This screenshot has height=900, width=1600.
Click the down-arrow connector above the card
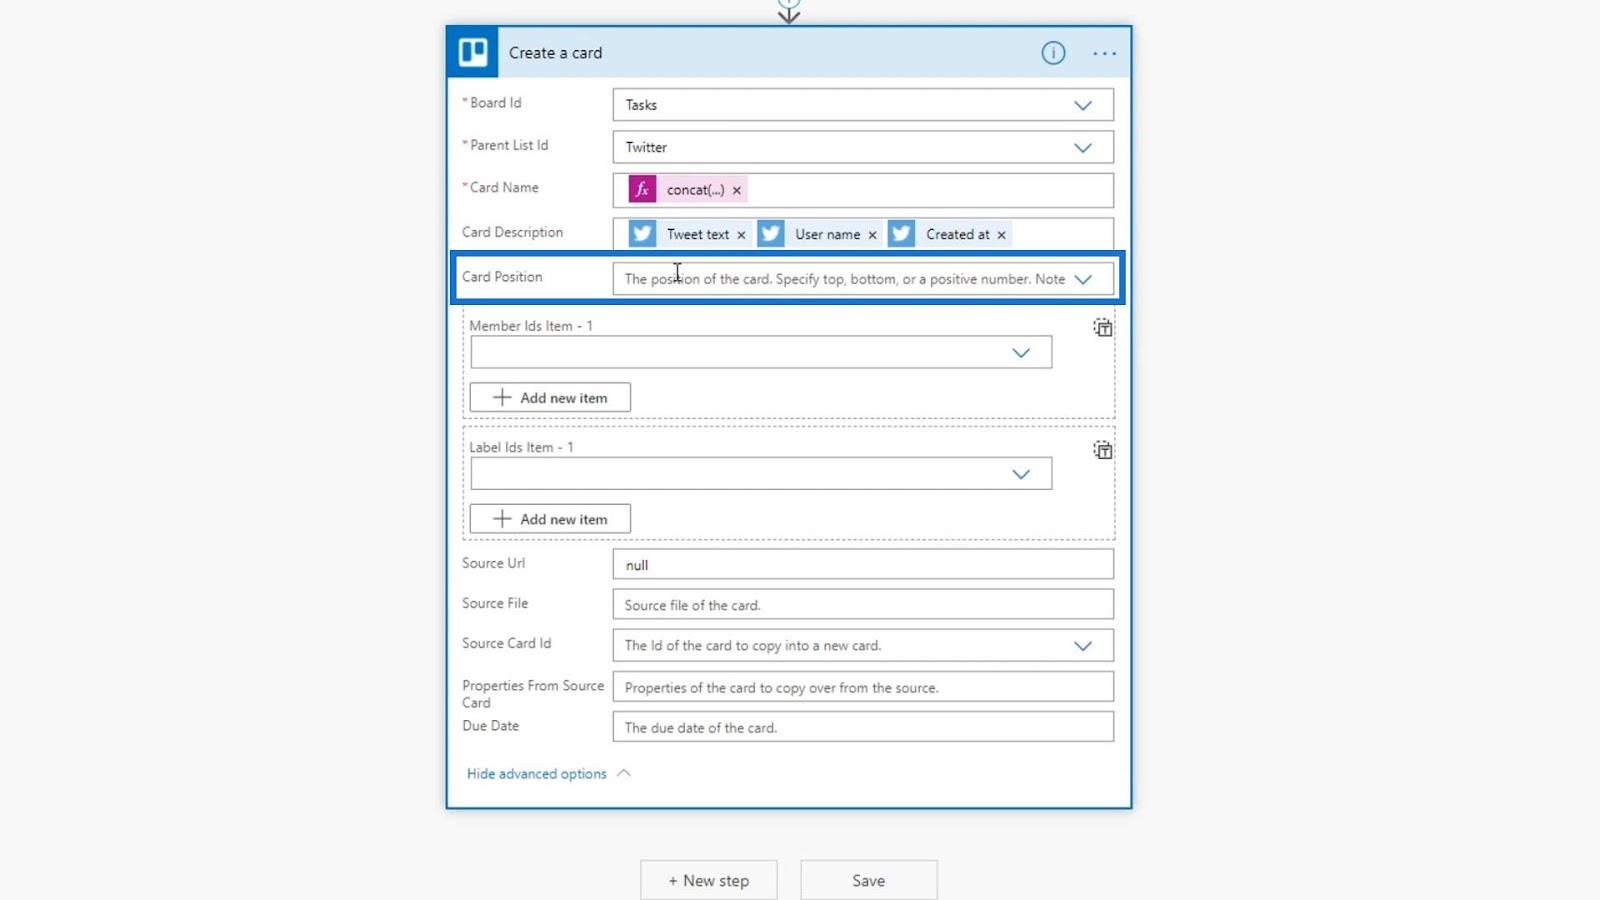[x=789, y=11]
